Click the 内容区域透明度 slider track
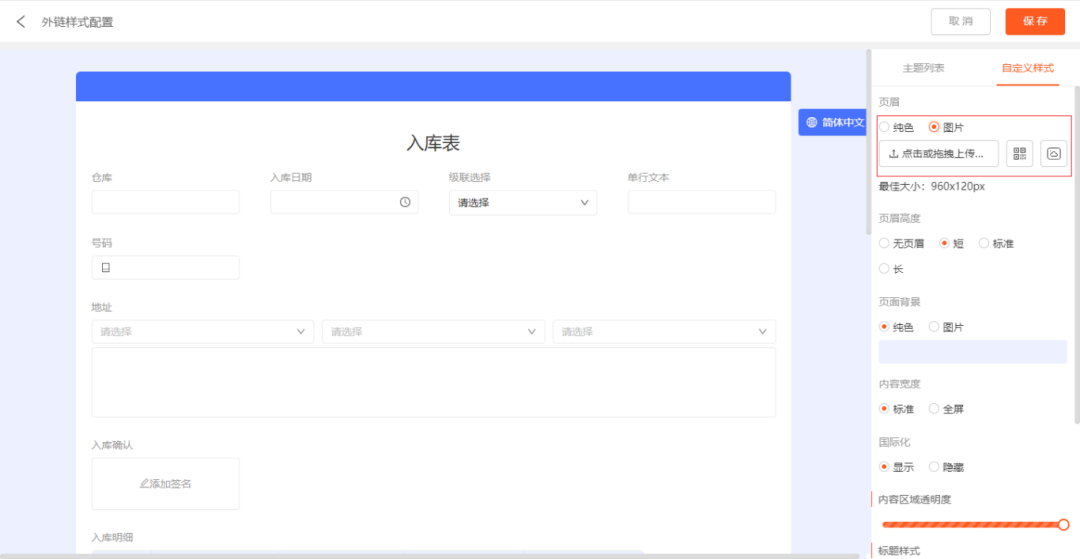Screen dimensions: 1080x559 [972, 525]
